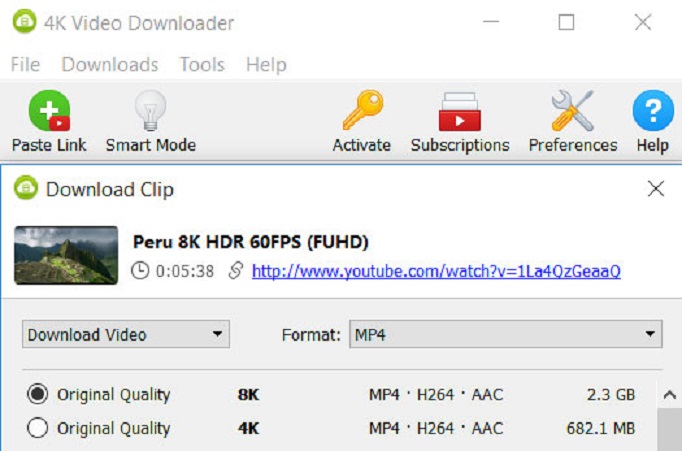Open the Activate key icon

(x=363, y=110)
